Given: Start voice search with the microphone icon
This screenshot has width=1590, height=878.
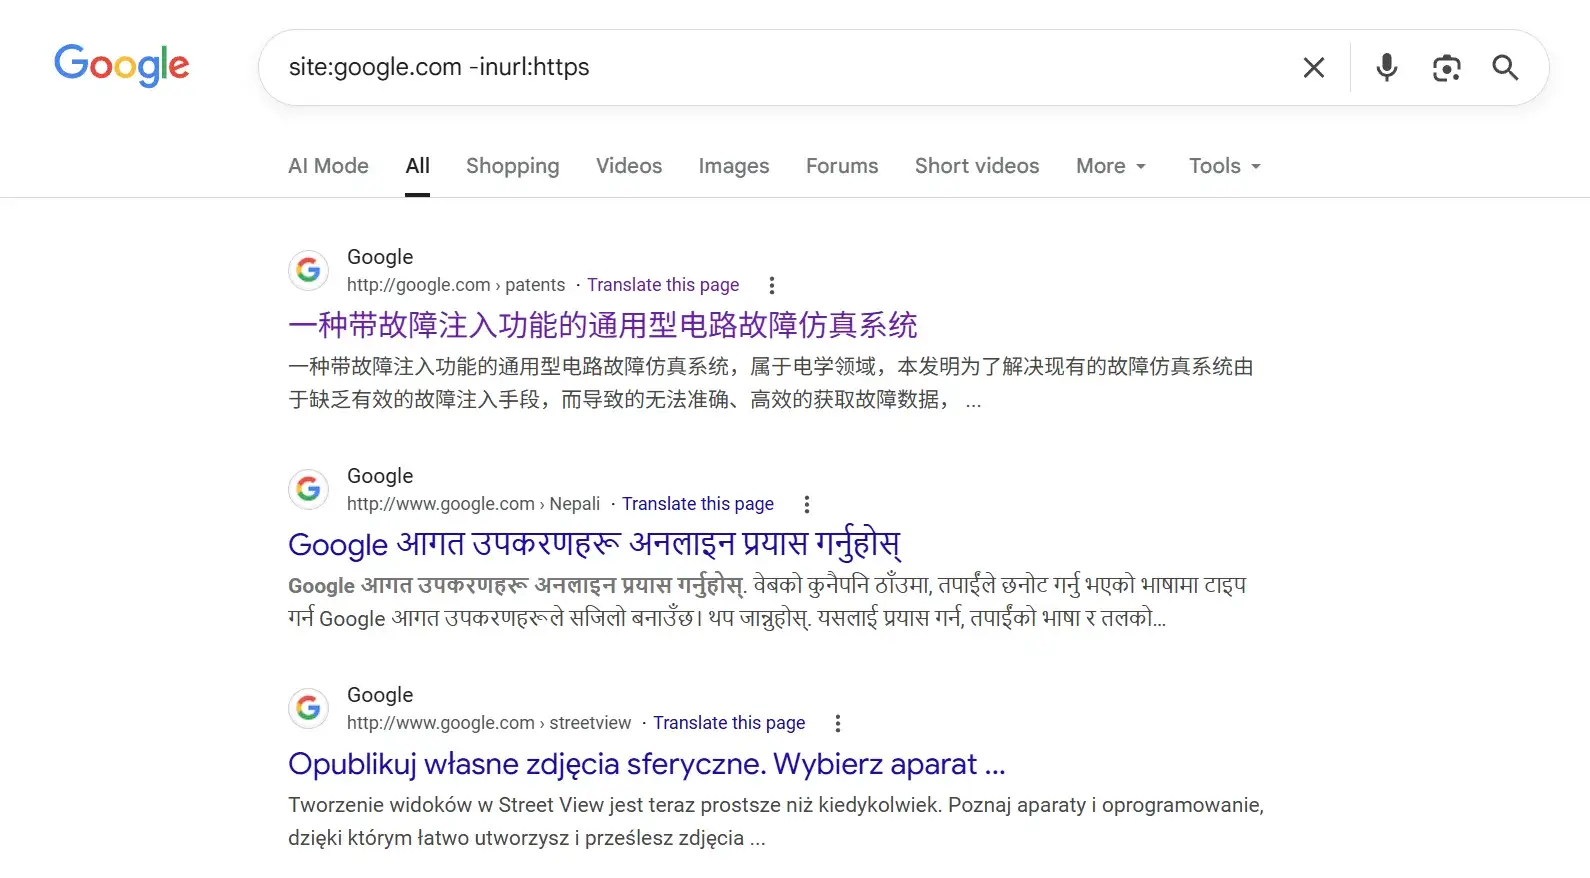Looking at the screenshot, I should [1386, 67].
